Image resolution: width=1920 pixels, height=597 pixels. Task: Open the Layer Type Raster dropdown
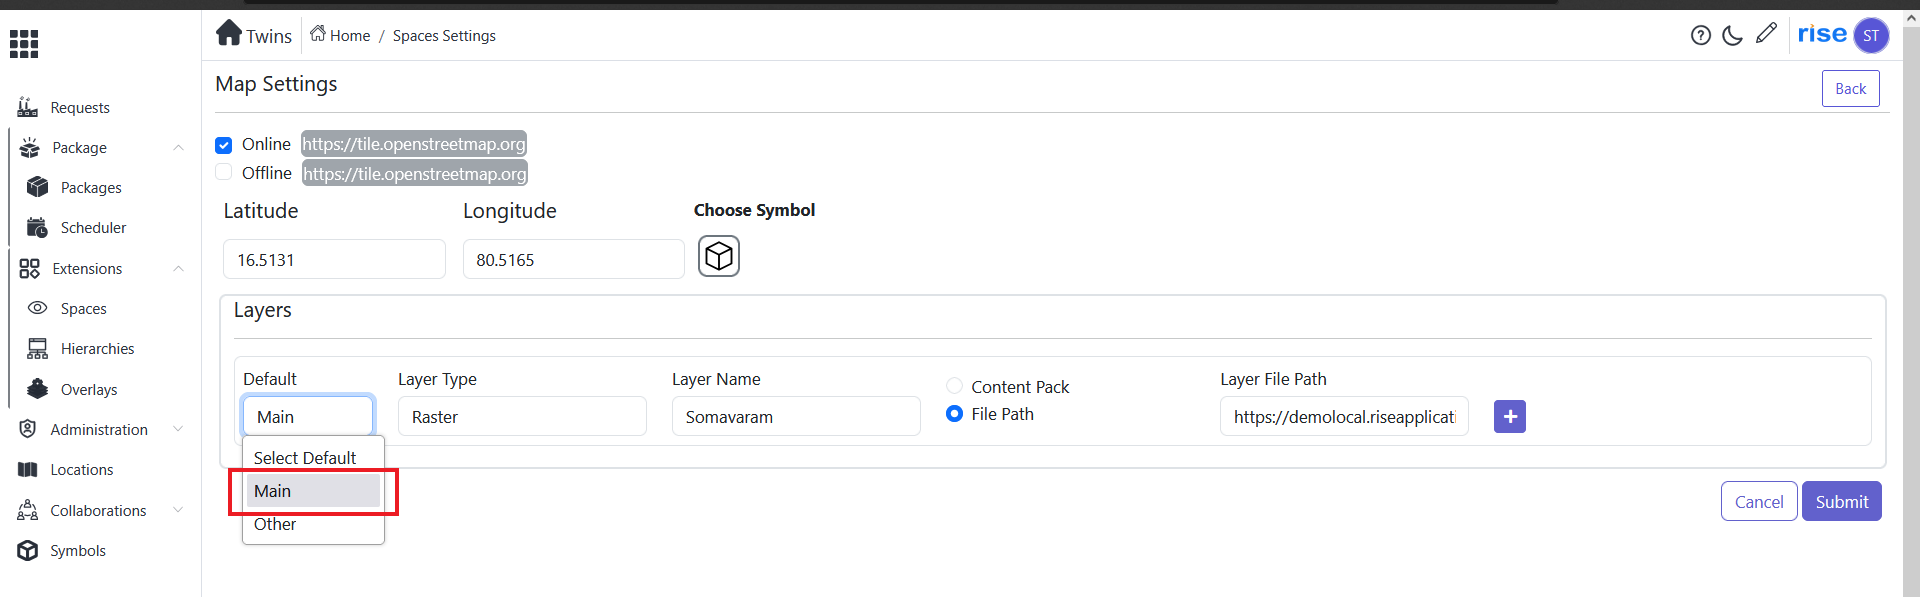coord(522,416)
